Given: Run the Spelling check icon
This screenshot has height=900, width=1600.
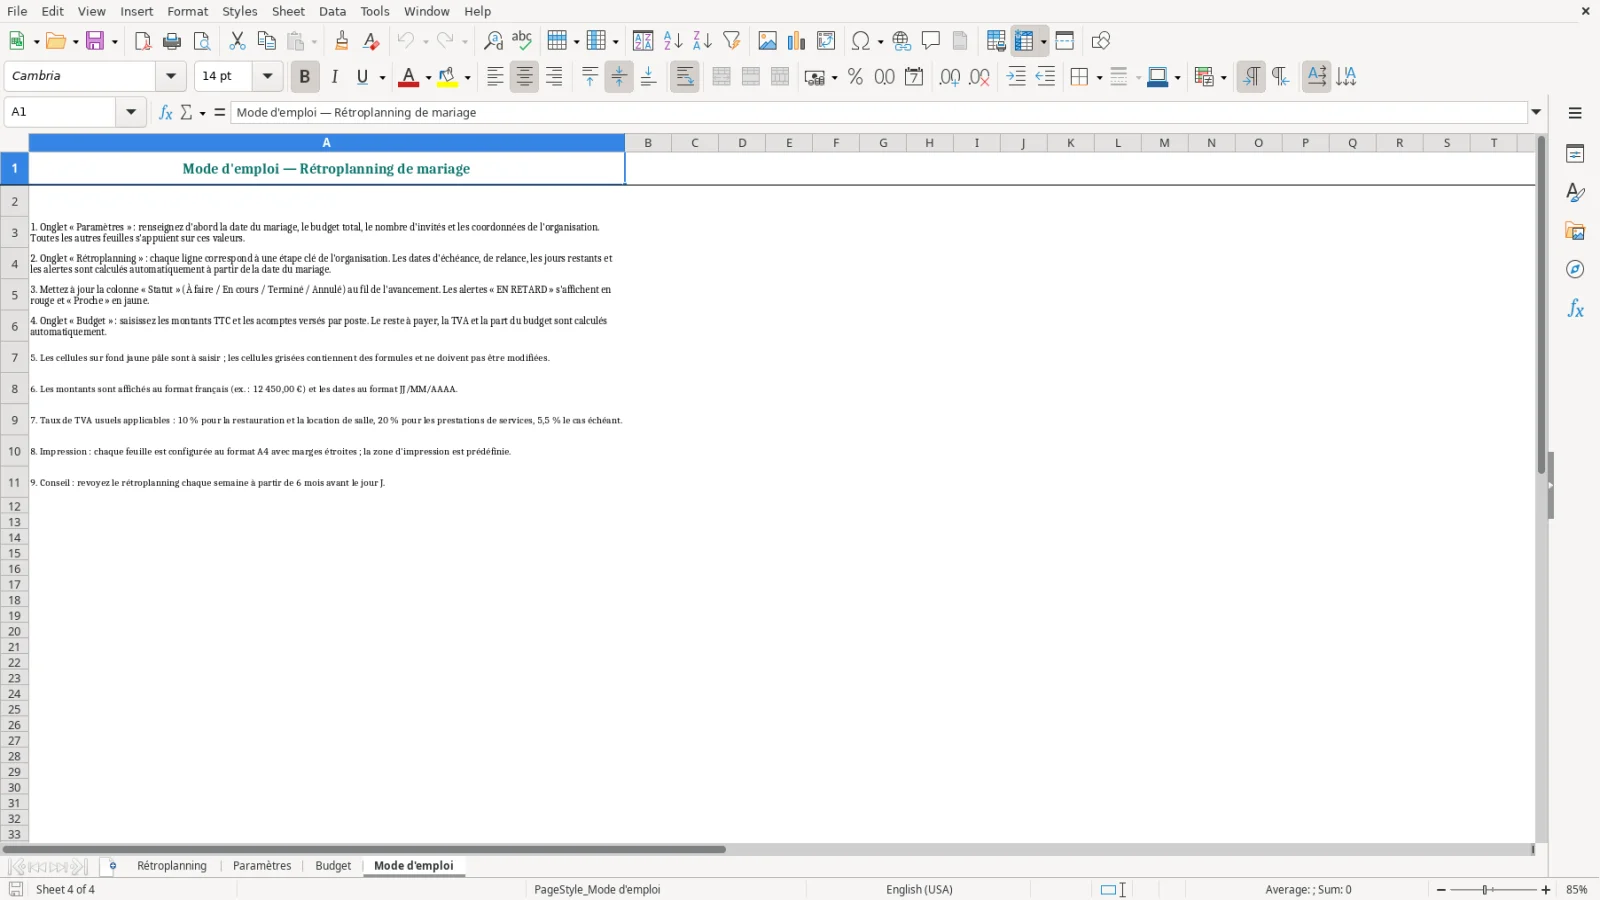Looking at the screenshot, I should [522, 41].
